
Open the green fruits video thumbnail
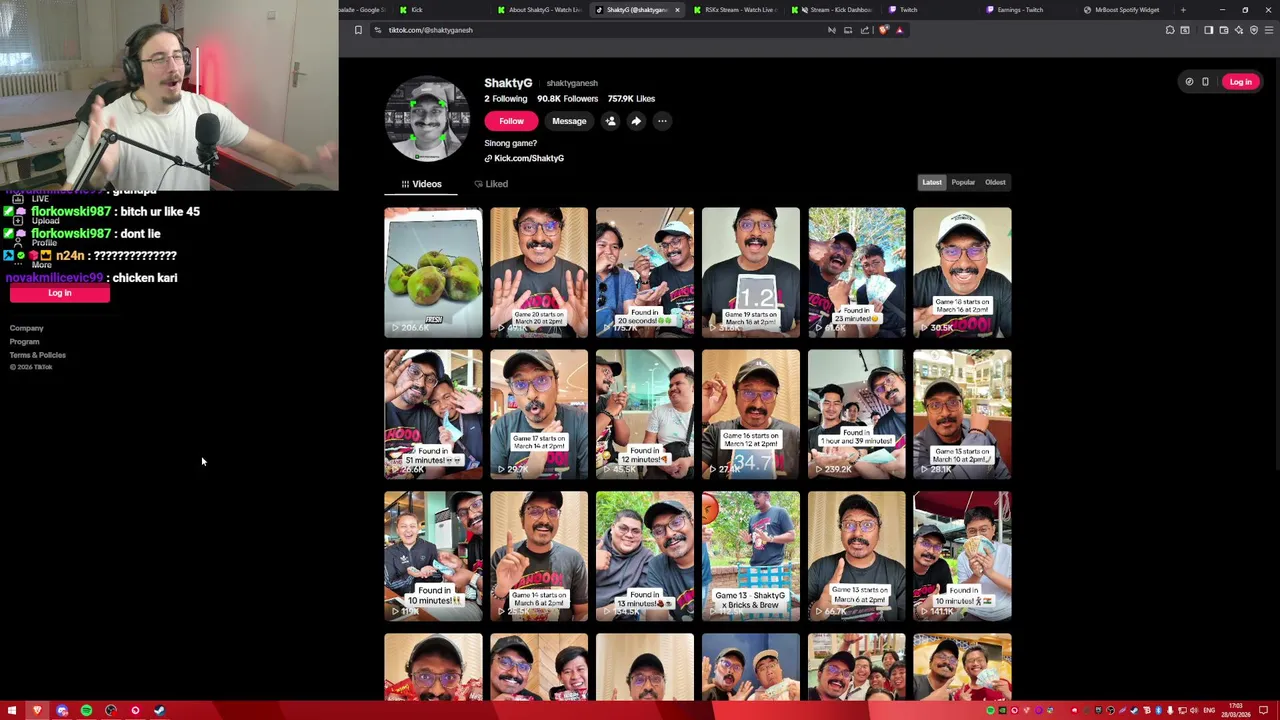[x=433, y=272]
